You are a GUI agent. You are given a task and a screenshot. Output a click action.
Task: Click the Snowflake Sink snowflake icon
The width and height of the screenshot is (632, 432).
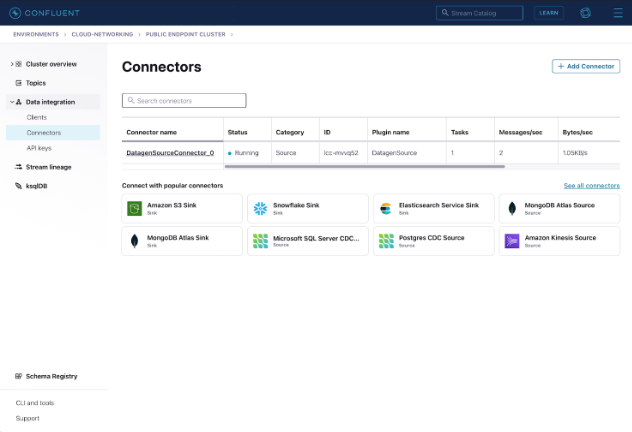point(260,208)
